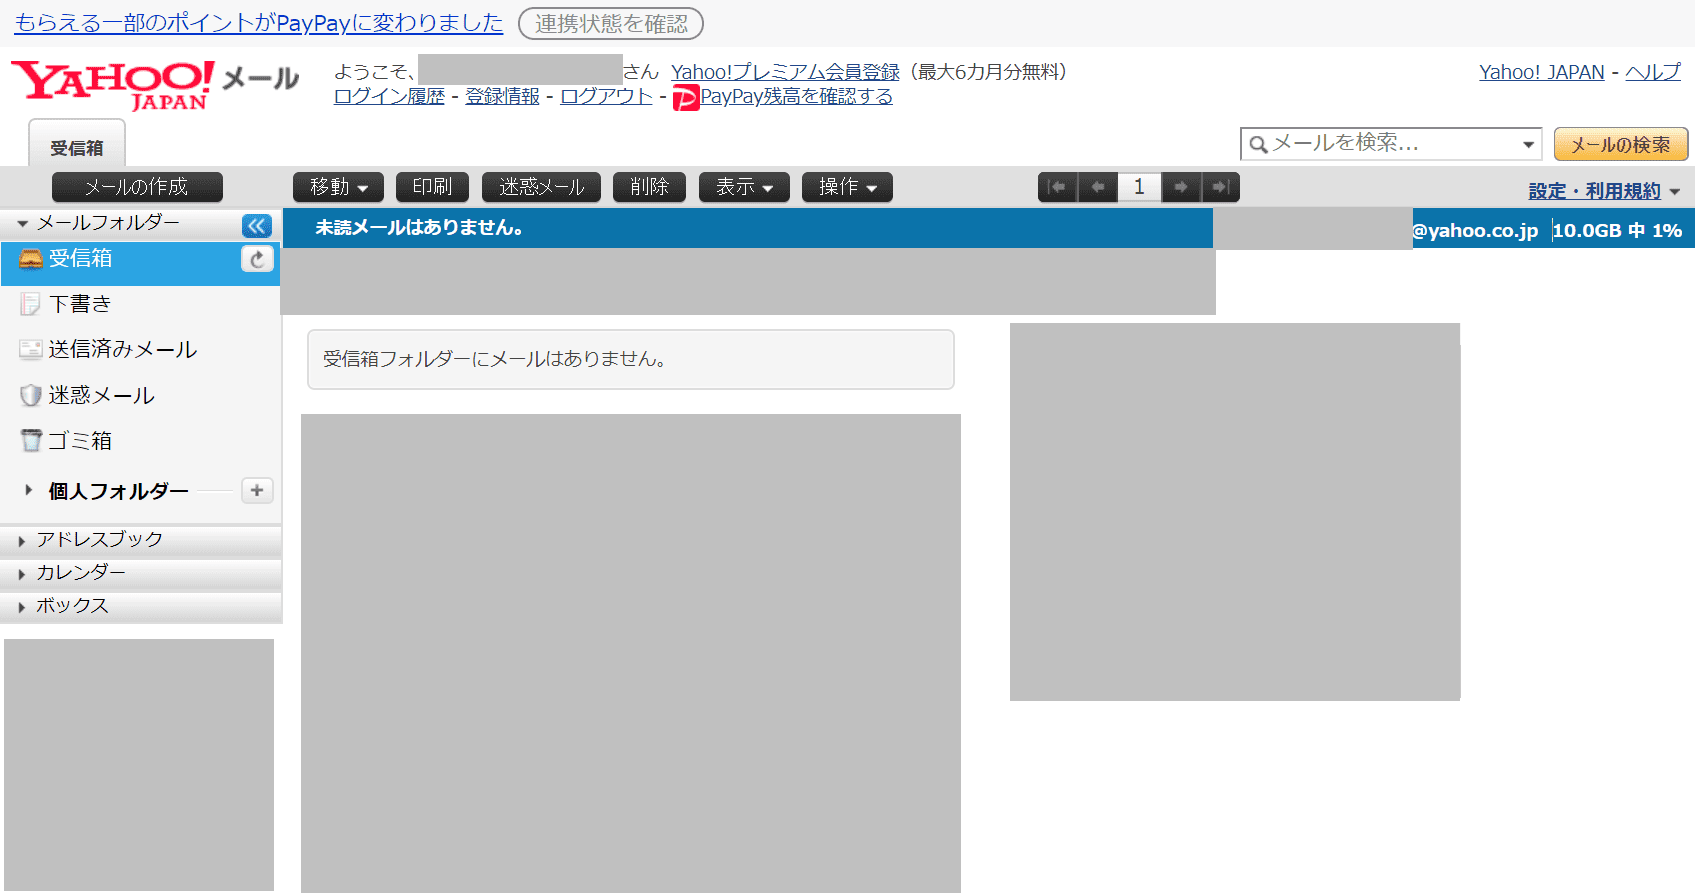This screenshot has width=1695, height=893.
Task: Expand the アドレスブック section
Action: tap(22, 541)
